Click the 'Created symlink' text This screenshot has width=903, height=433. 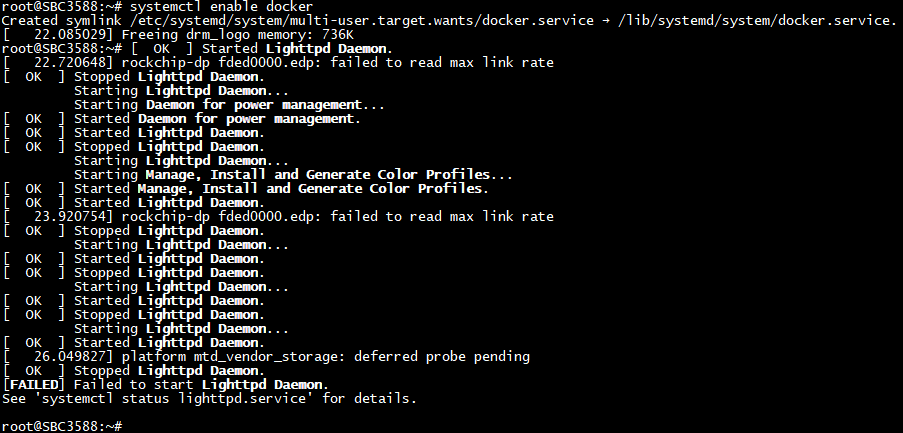point(58,21)
